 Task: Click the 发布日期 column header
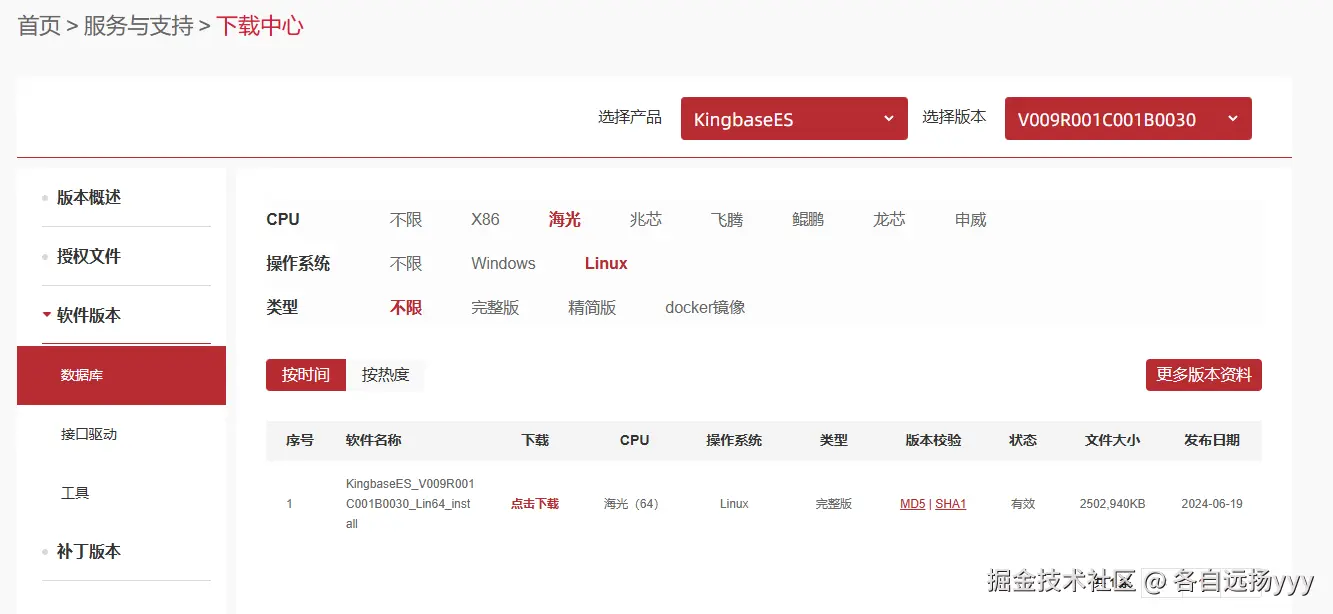pos(1212,440)
